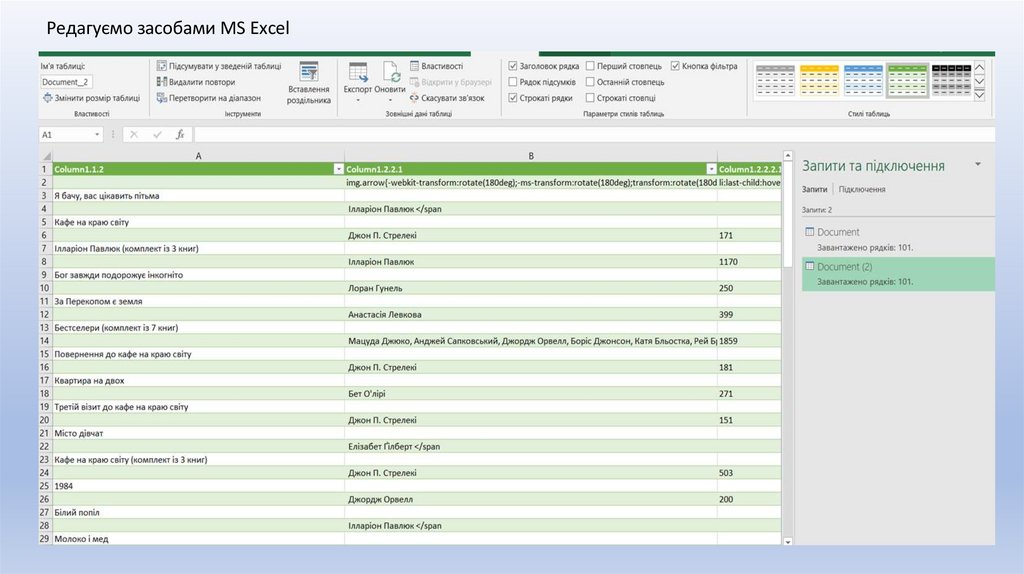The width and height of the screenshot is (1024, 574).
Task: Click Summarize with PivotTable icon
Action: [x=161, y=66]
